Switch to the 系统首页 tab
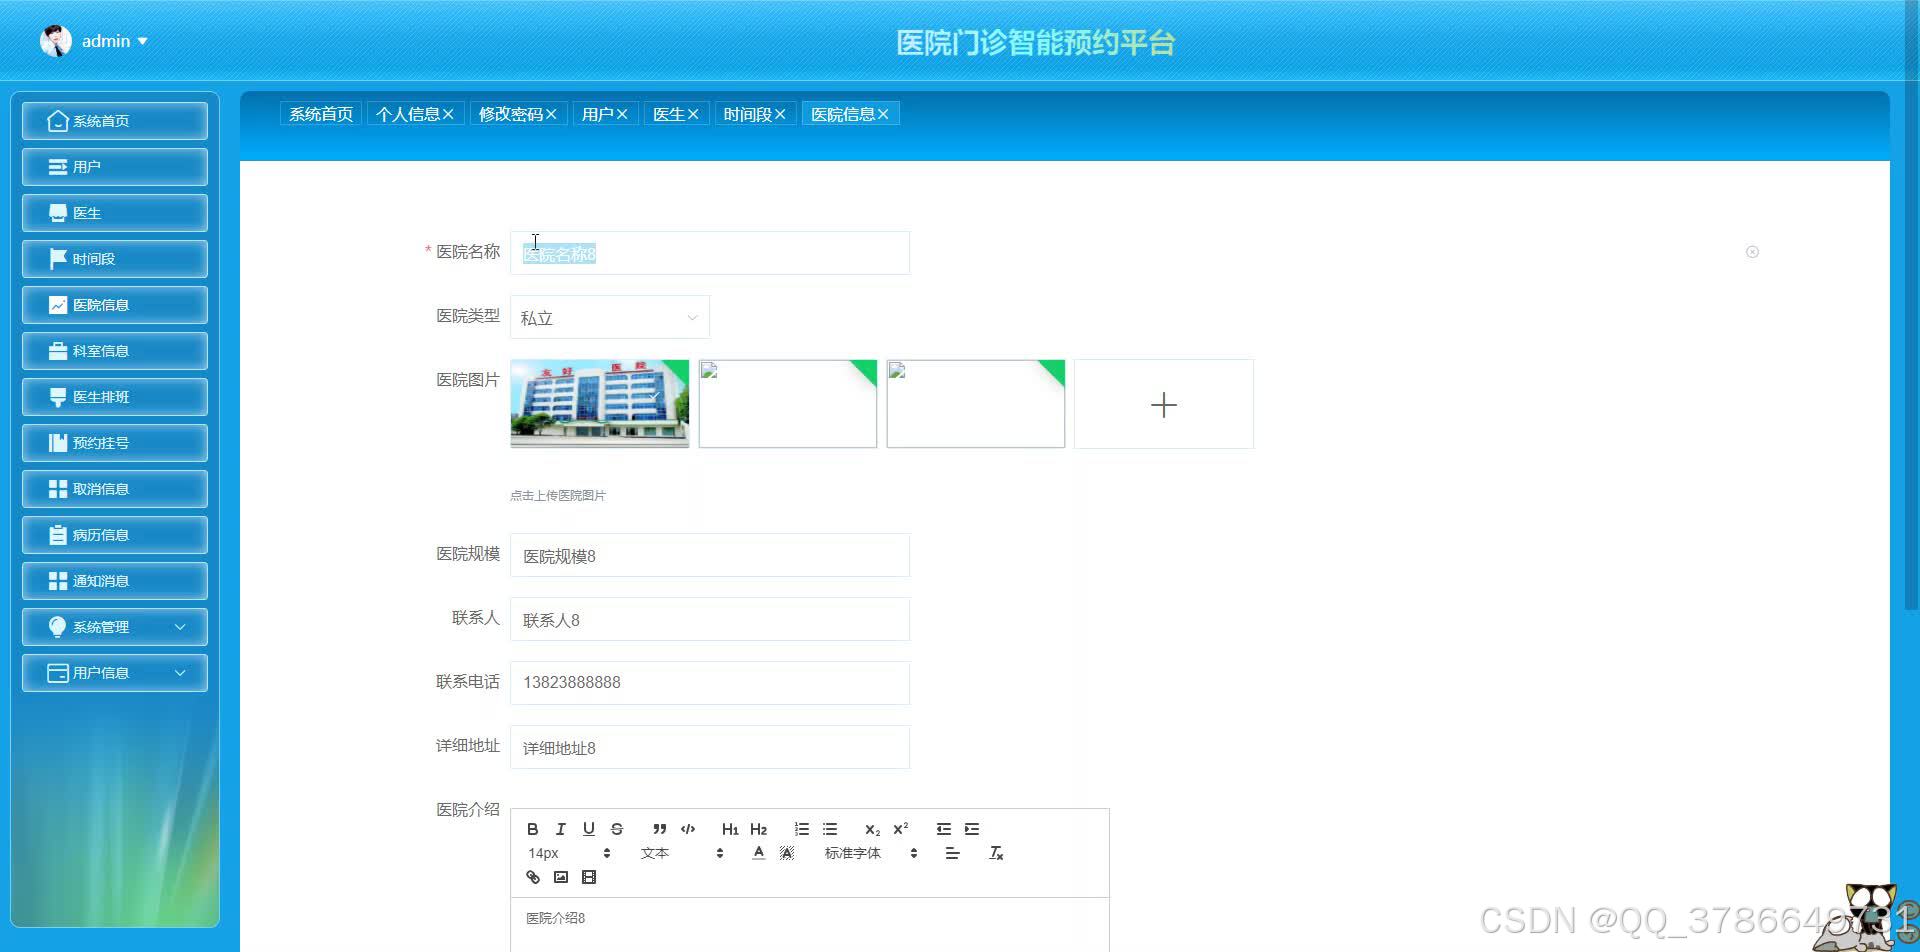Viewport: 1920px width, 952px height. point(321,114)
